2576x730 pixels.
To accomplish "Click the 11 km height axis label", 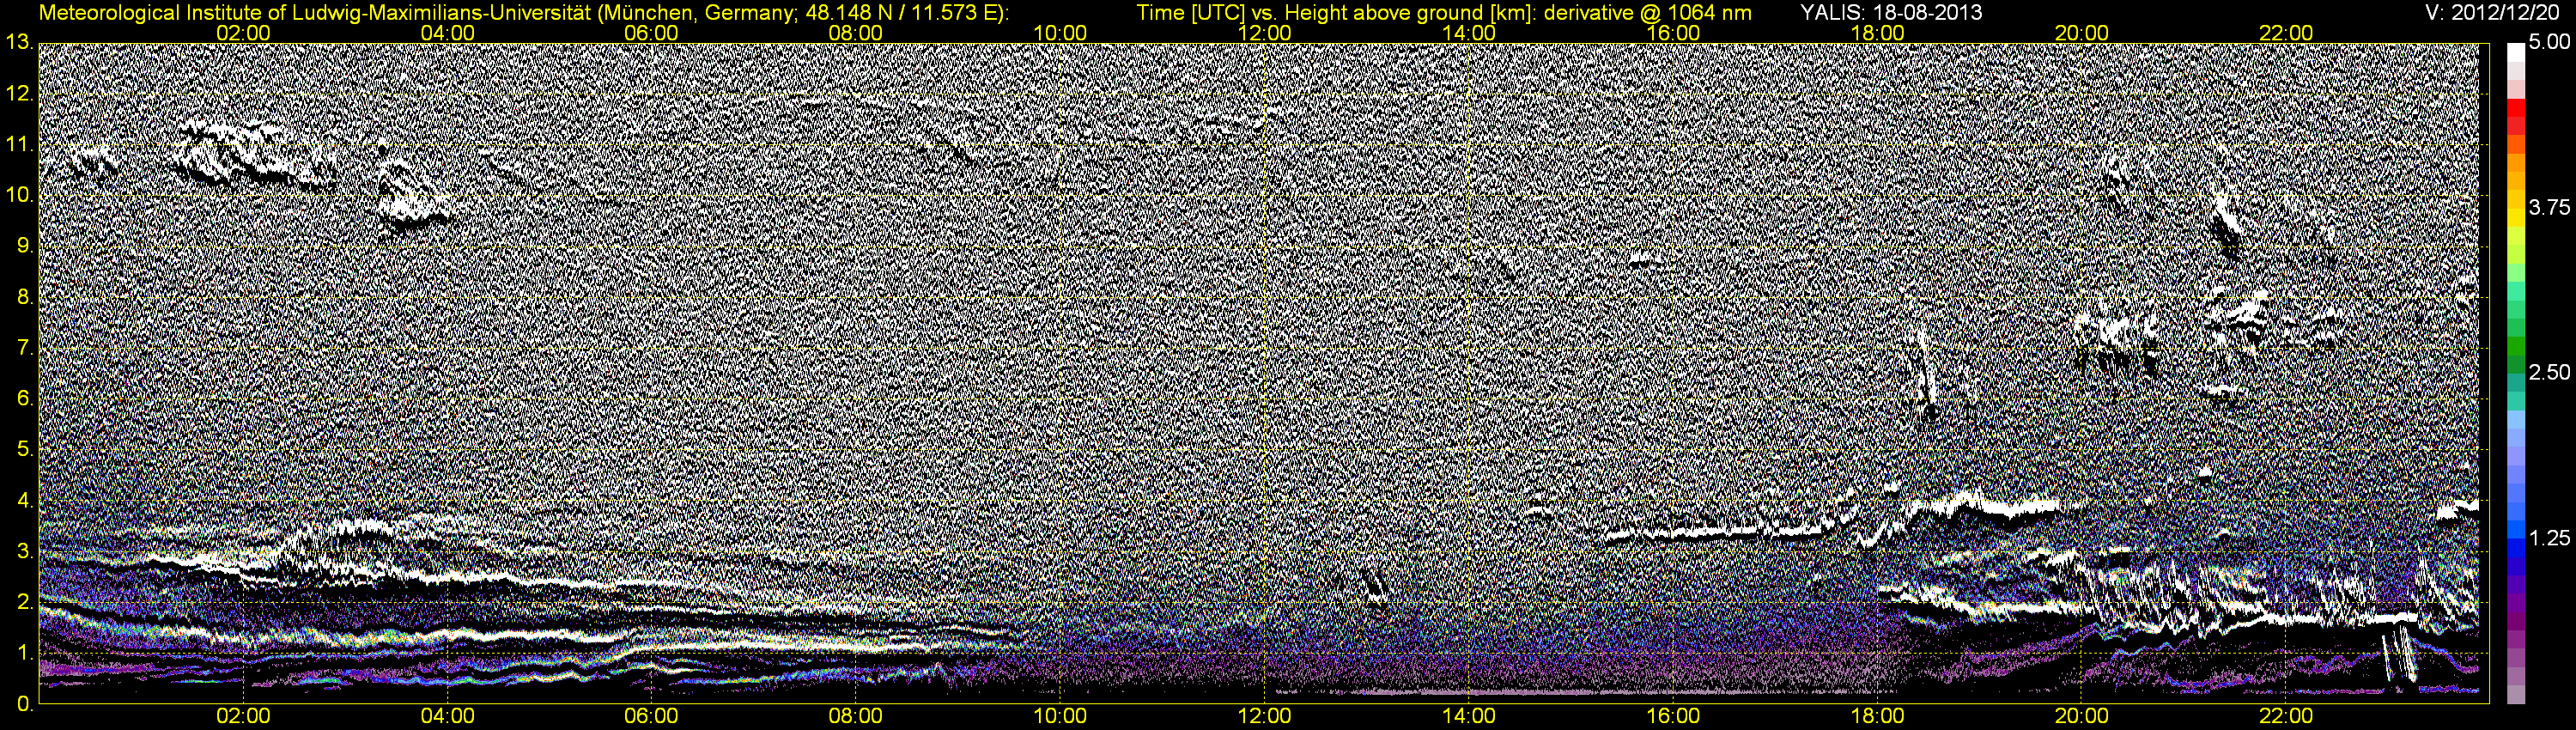I will point(18,145).
